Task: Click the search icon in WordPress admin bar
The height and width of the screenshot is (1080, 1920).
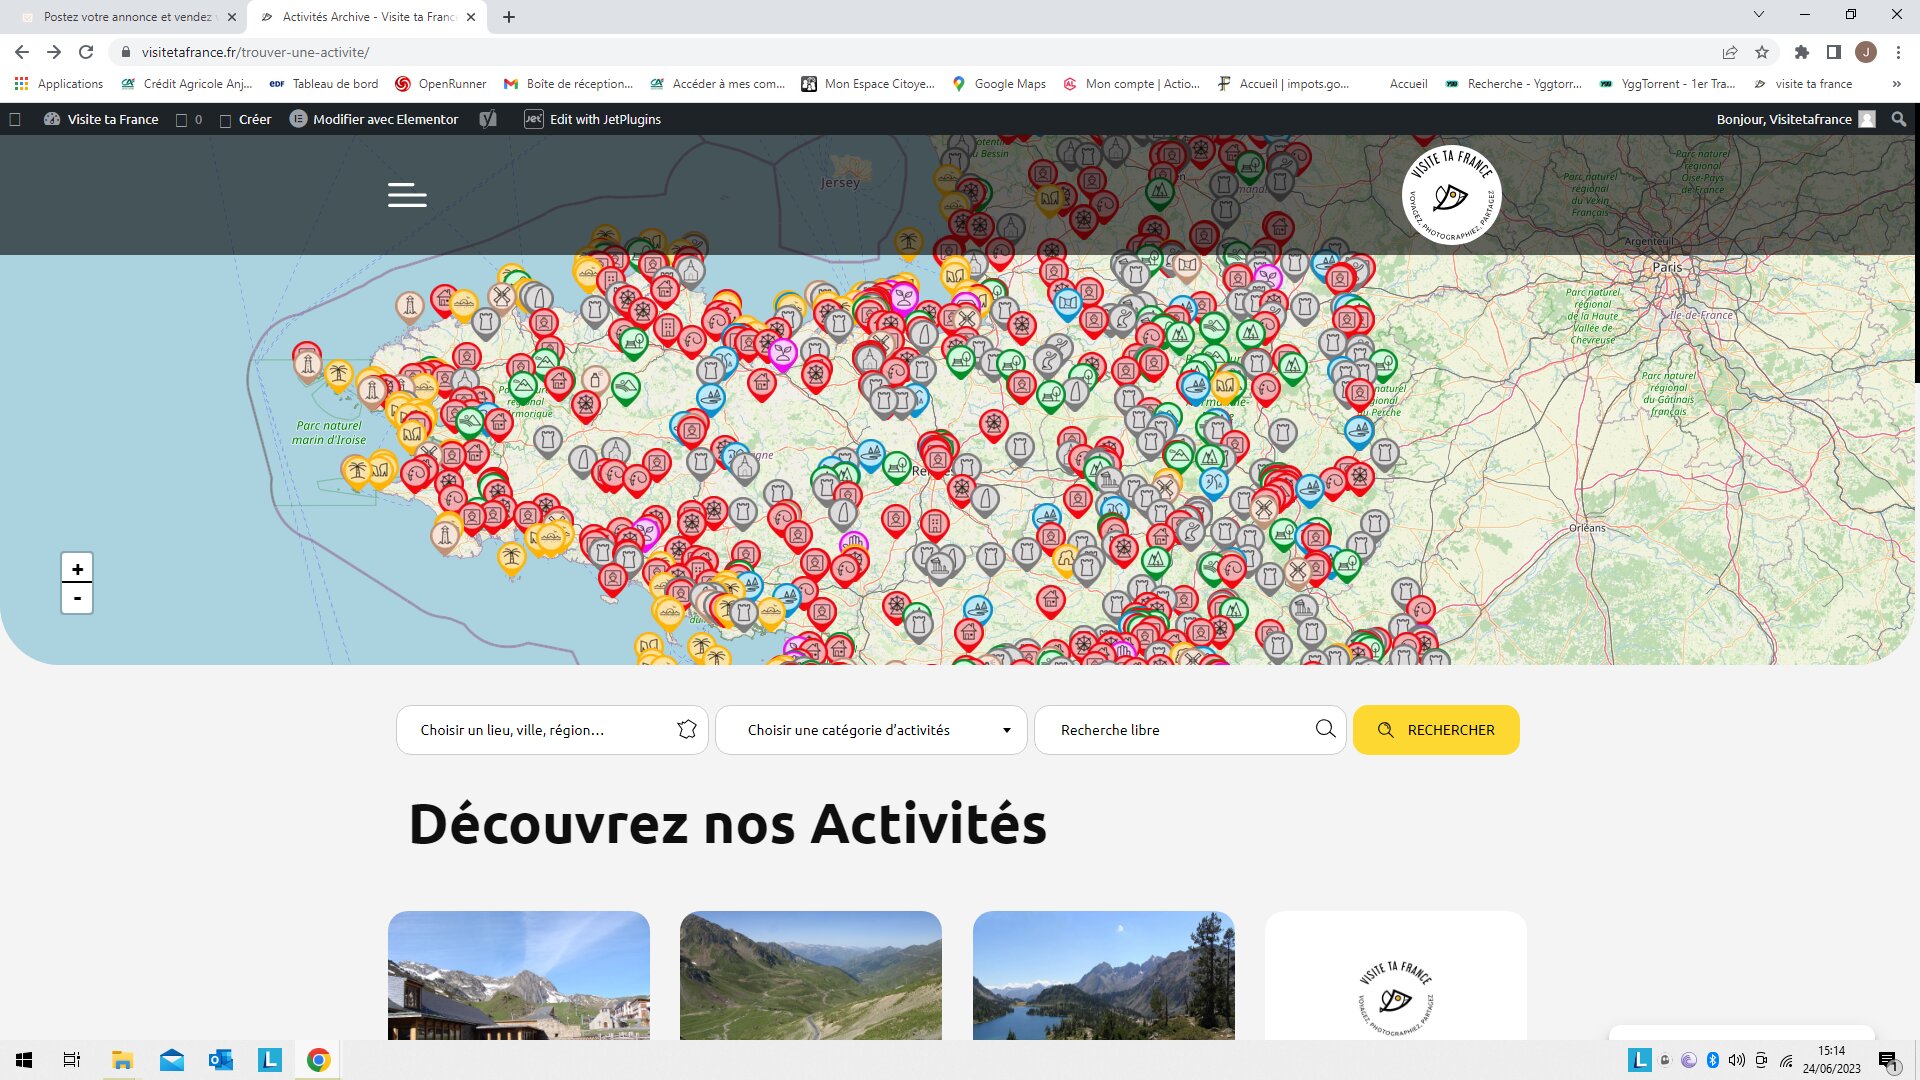Action: pyautogui.click(x=1899, y=119)
